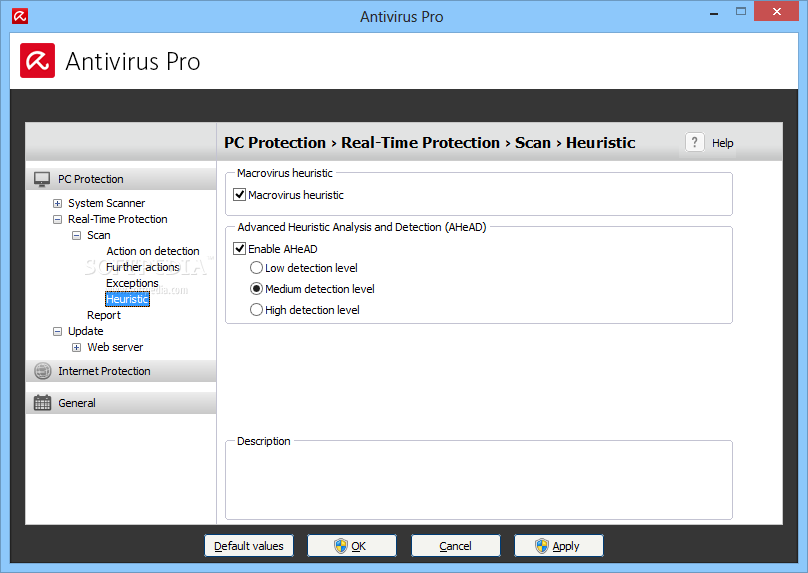
Task: Collapse the Scan tree node
Action: point(76,235)
